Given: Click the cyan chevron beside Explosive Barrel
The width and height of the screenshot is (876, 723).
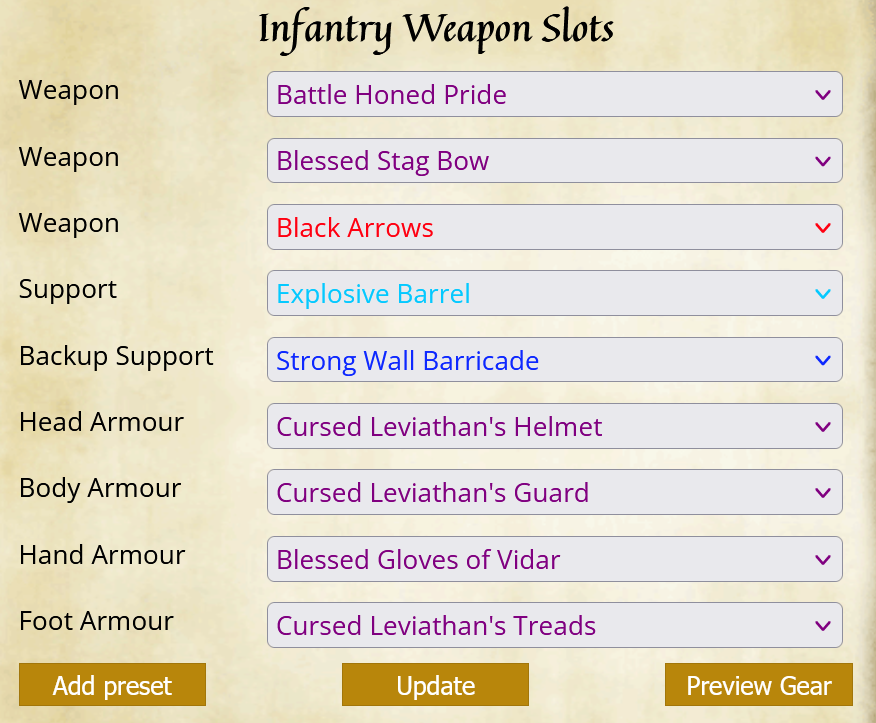Looking at the screenshot, I should (x=822, y=294).
